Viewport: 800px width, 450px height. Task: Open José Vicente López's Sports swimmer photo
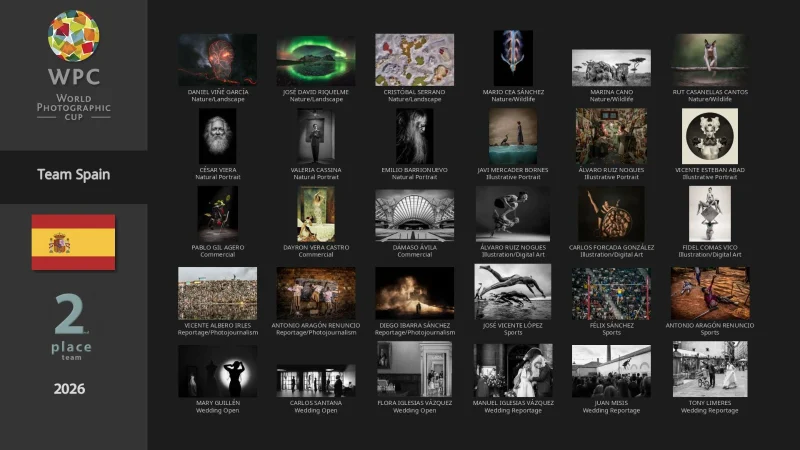tap(513, 293)
